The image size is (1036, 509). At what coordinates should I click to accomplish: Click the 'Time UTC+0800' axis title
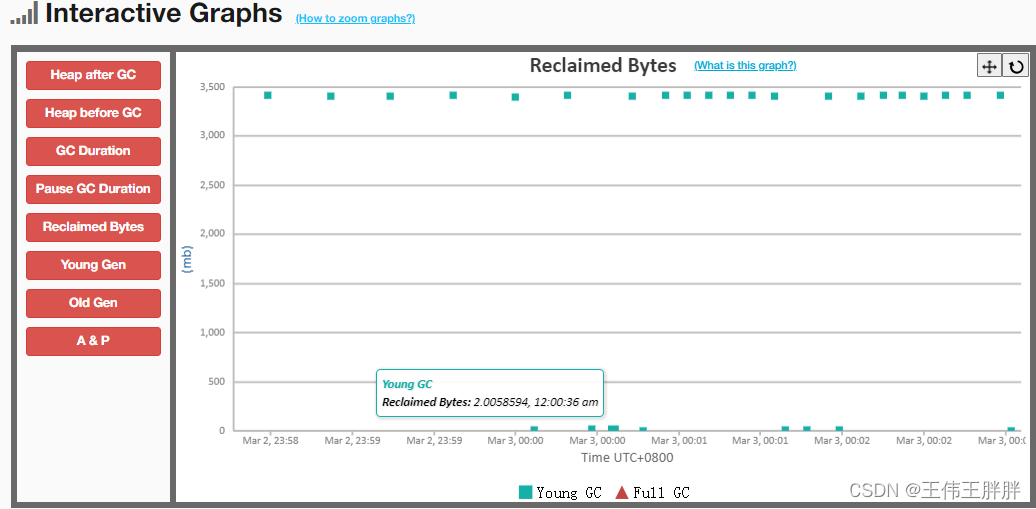[x=627, y=457]
